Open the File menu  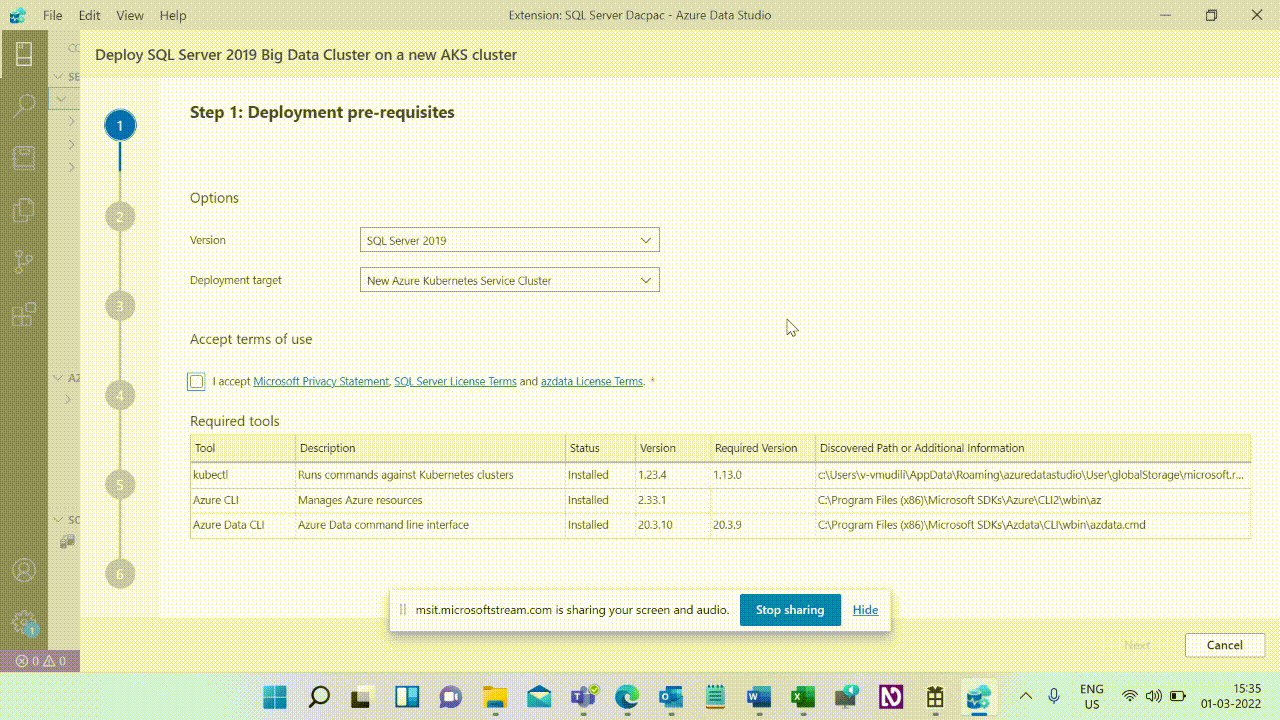(x=52, y=15)
